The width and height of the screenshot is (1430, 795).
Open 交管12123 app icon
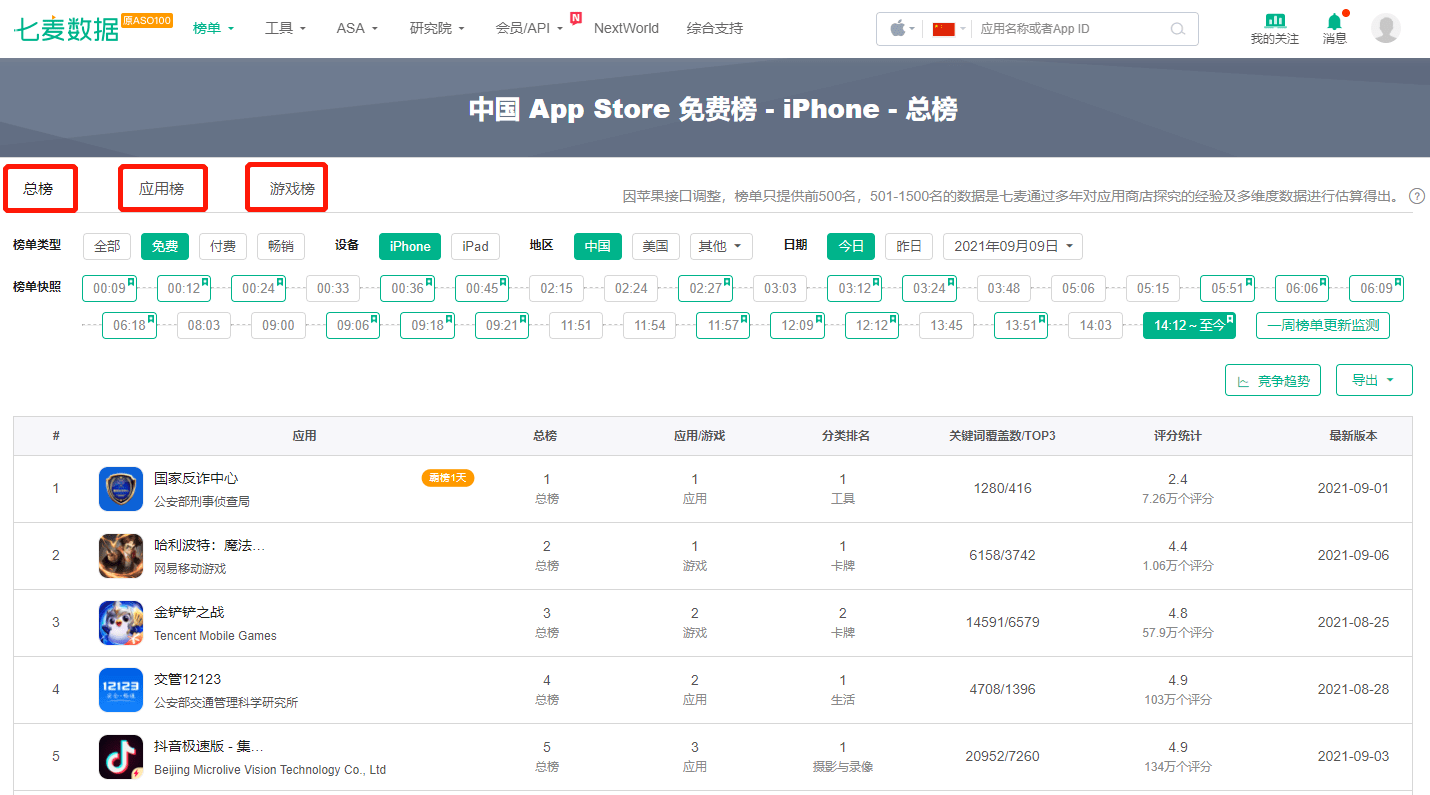click(121, 690)
